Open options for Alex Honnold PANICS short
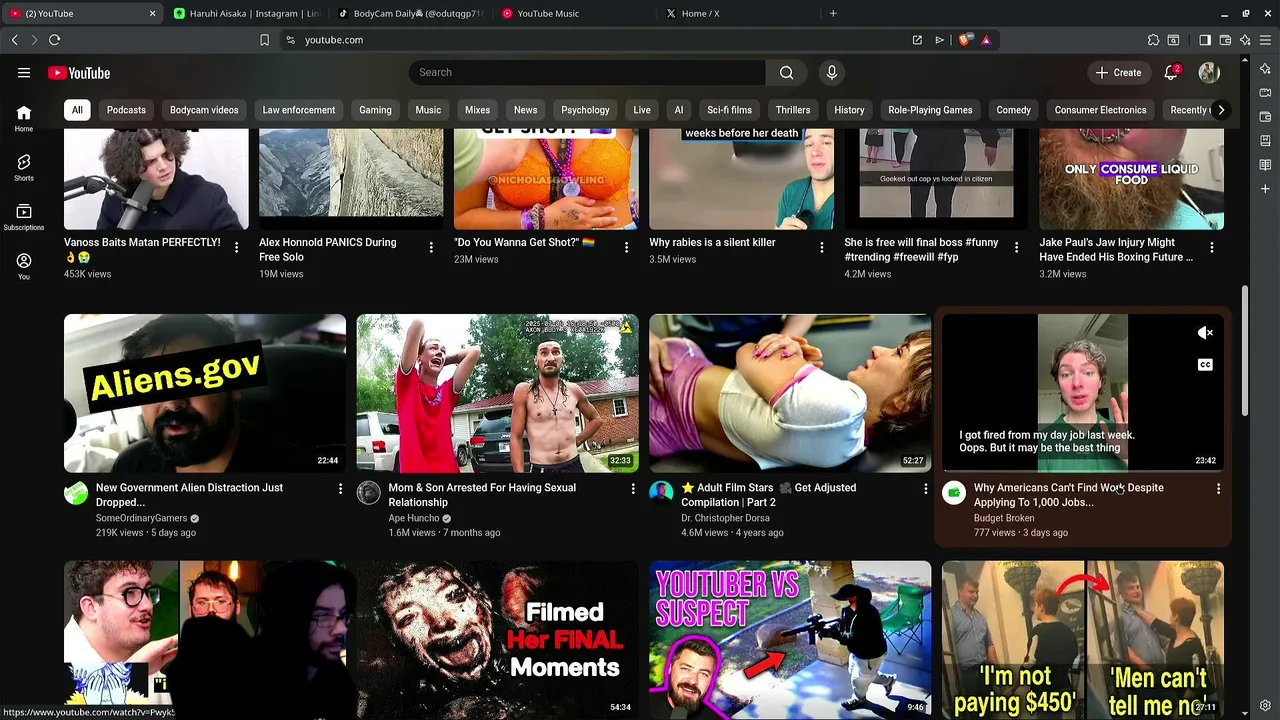 click(x=431, y=247)
